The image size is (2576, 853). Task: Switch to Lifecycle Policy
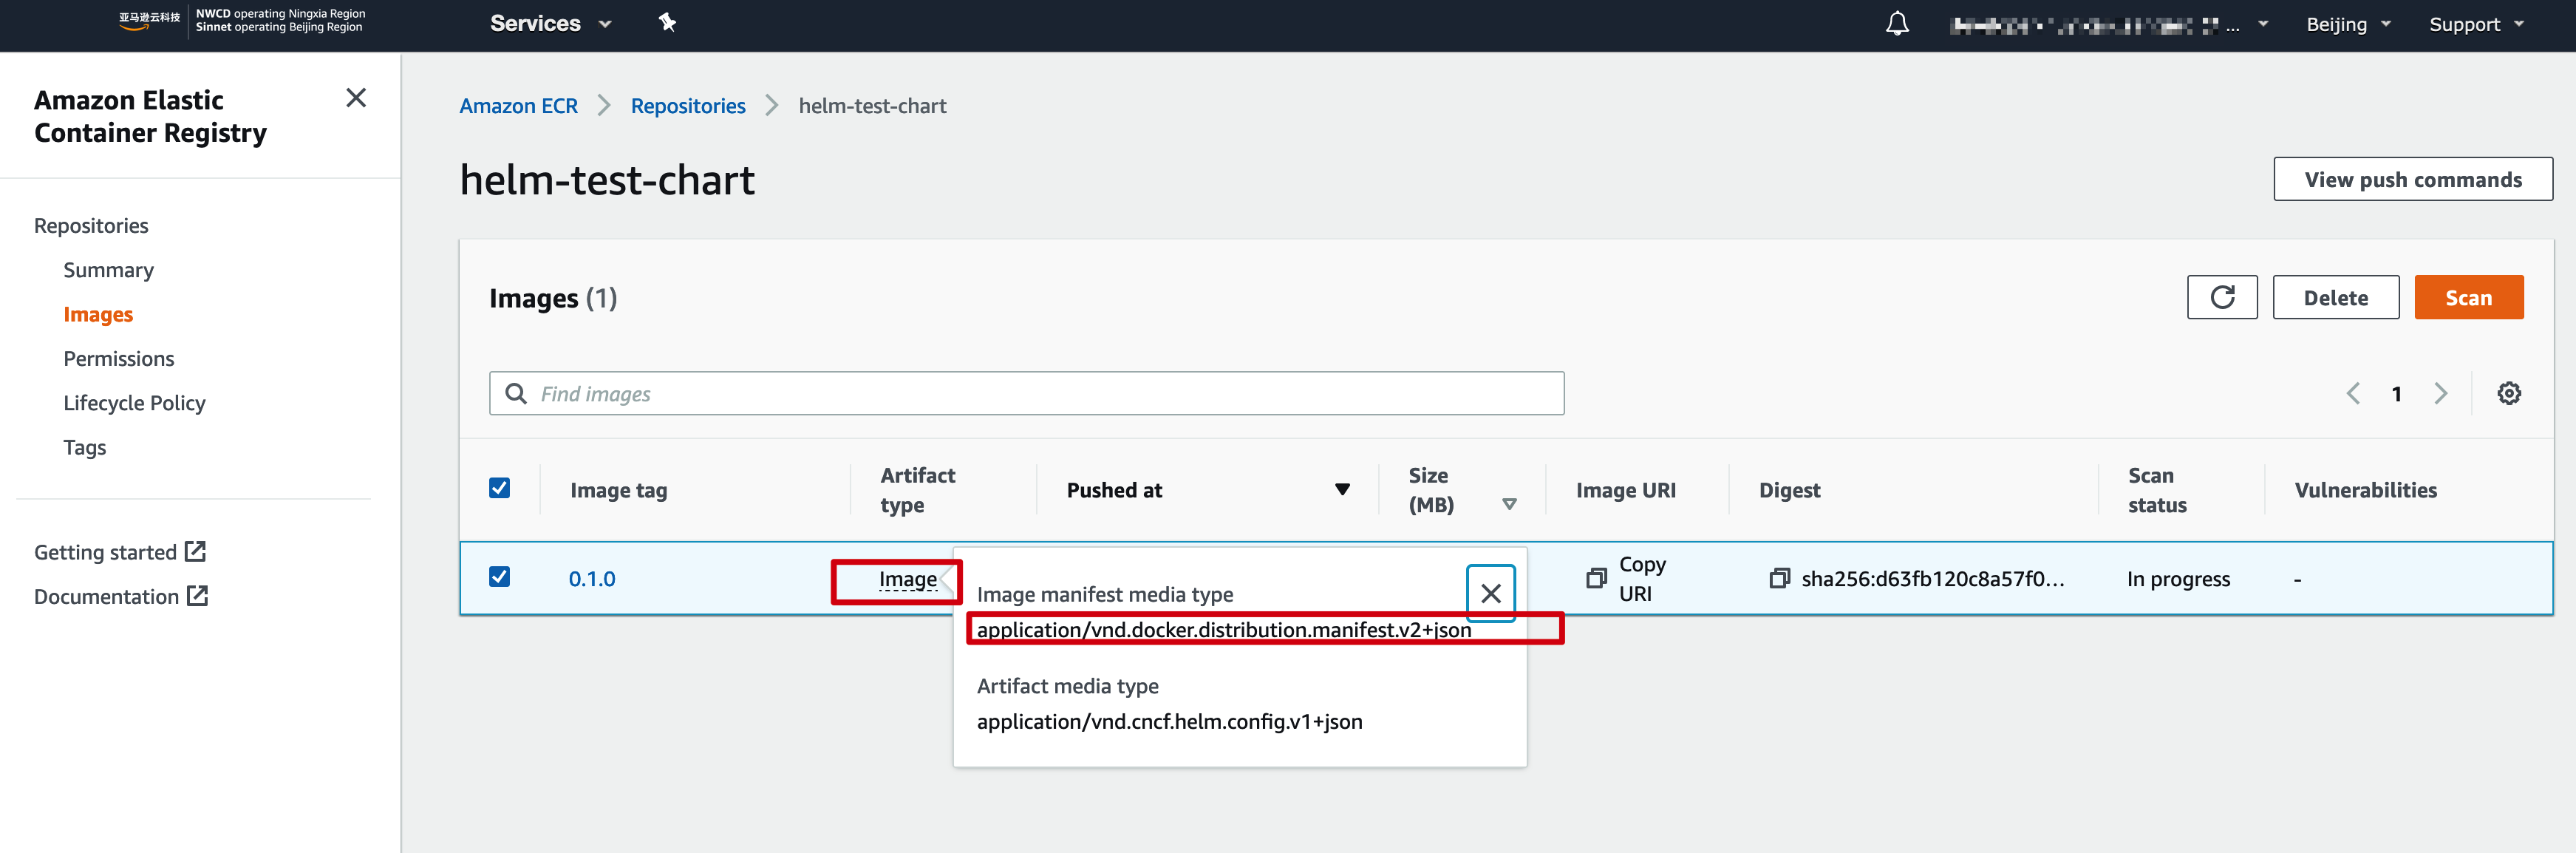click(134, 402)
